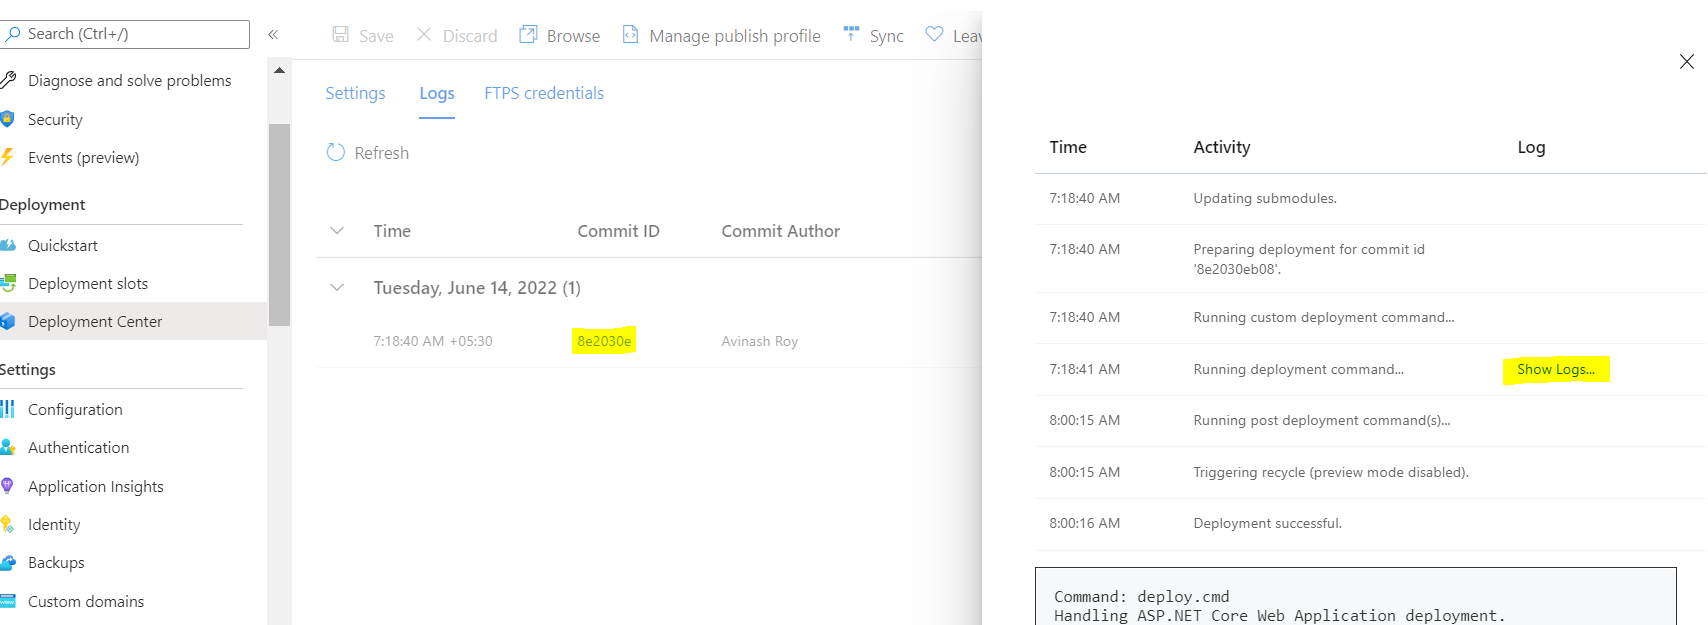Image resolution: width=1708 pixels, height=625 pixels.
Task: Click the Discard X icon
Action: click(x=424, y=35)
